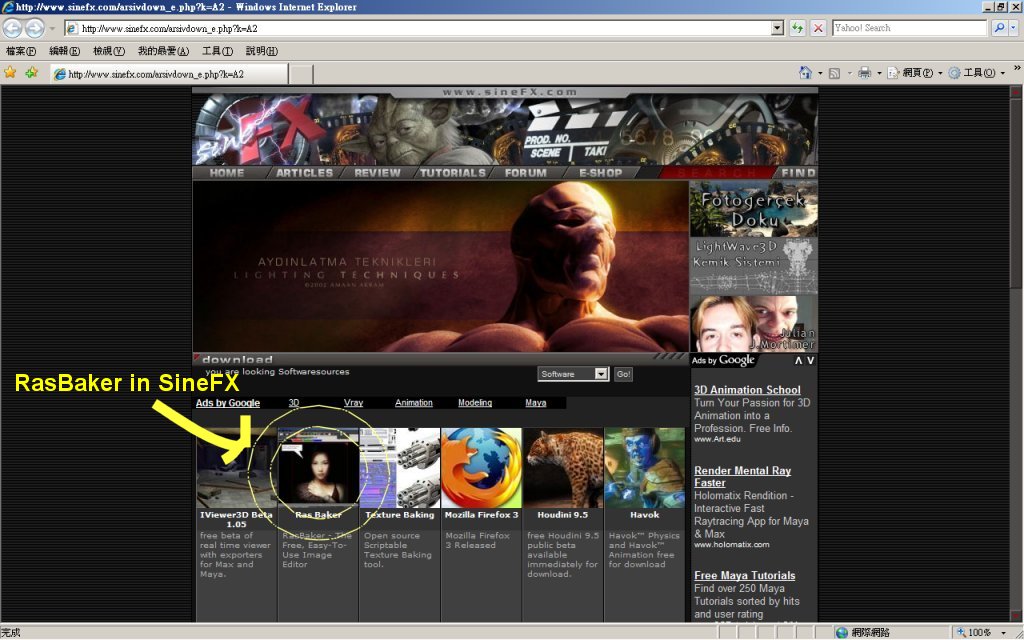
Task: Open the 檢視(V) menu
Action: (108, 51)
